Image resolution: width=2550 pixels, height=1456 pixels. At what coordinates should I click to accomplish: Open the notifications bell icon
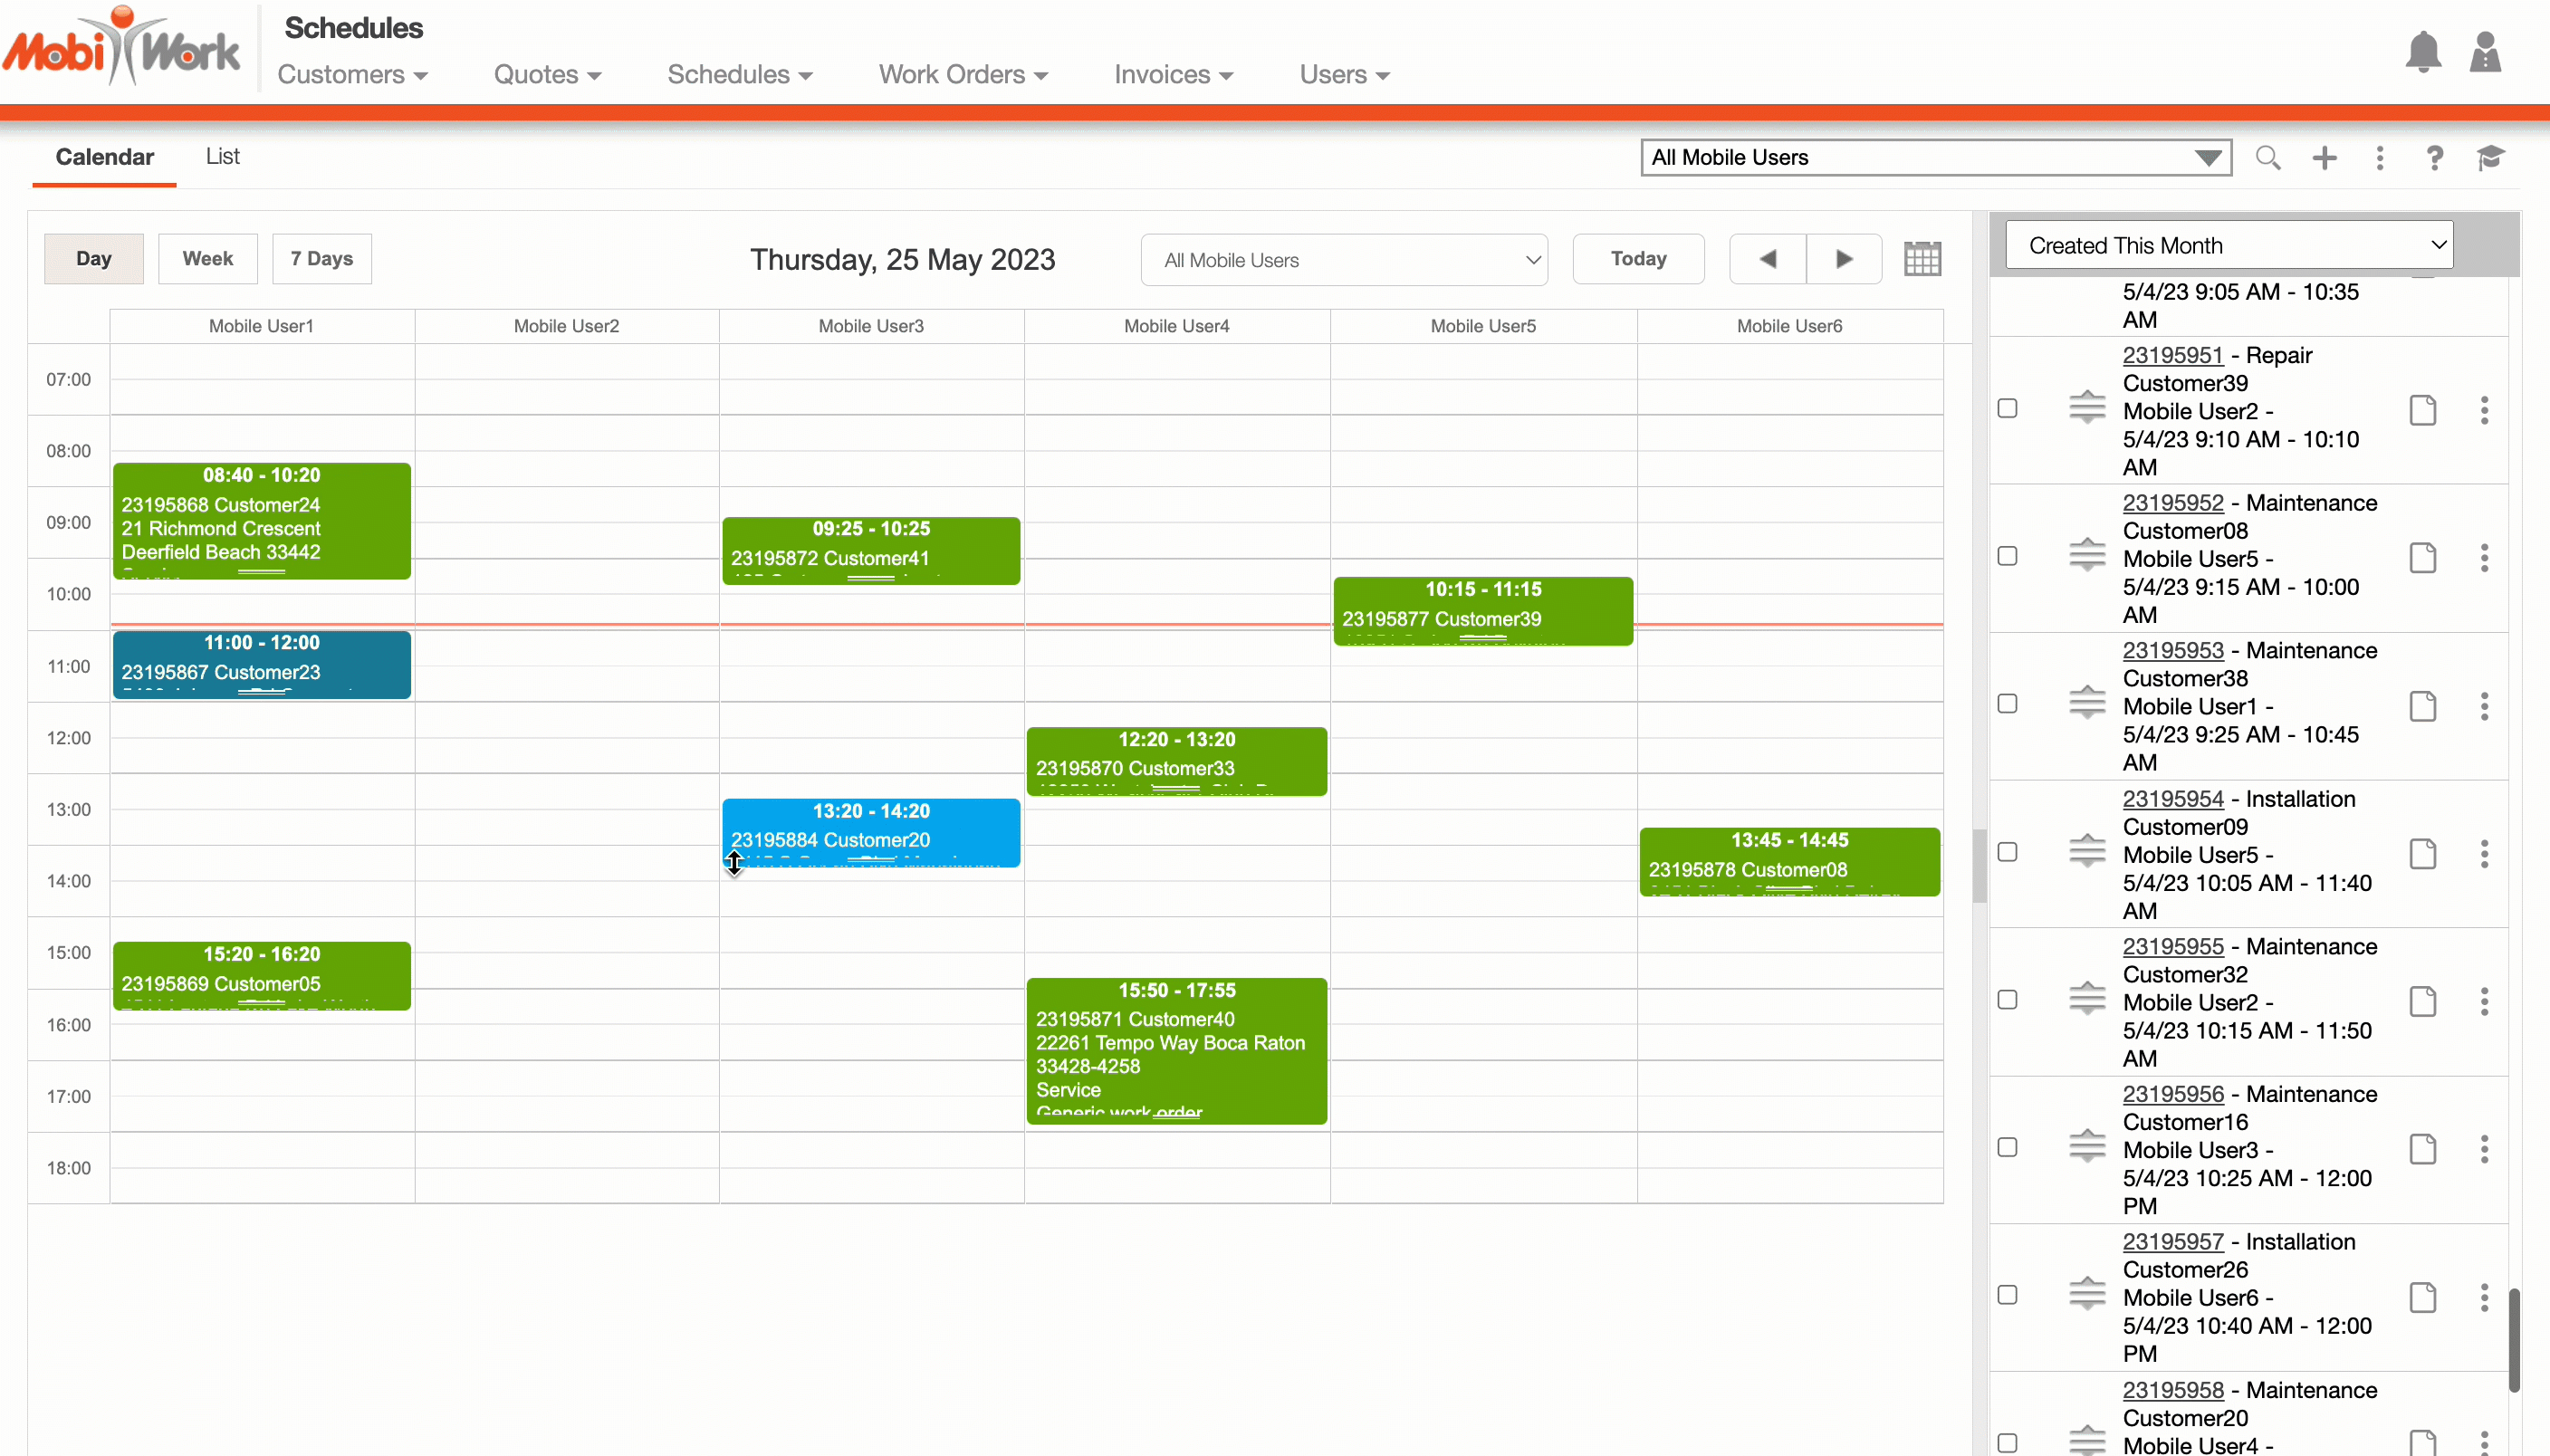pyautogui.click(x=2422, y=52)
